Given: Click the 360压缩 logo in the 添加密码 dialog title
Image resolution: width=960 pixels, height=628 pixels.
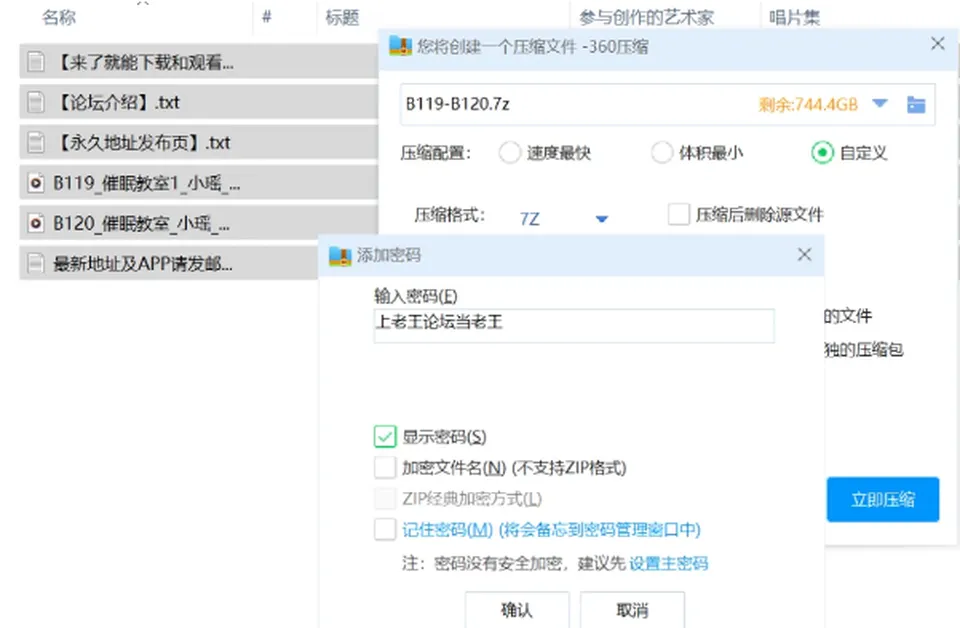Looking at the screenshot, I should click(x=340, y=255).
